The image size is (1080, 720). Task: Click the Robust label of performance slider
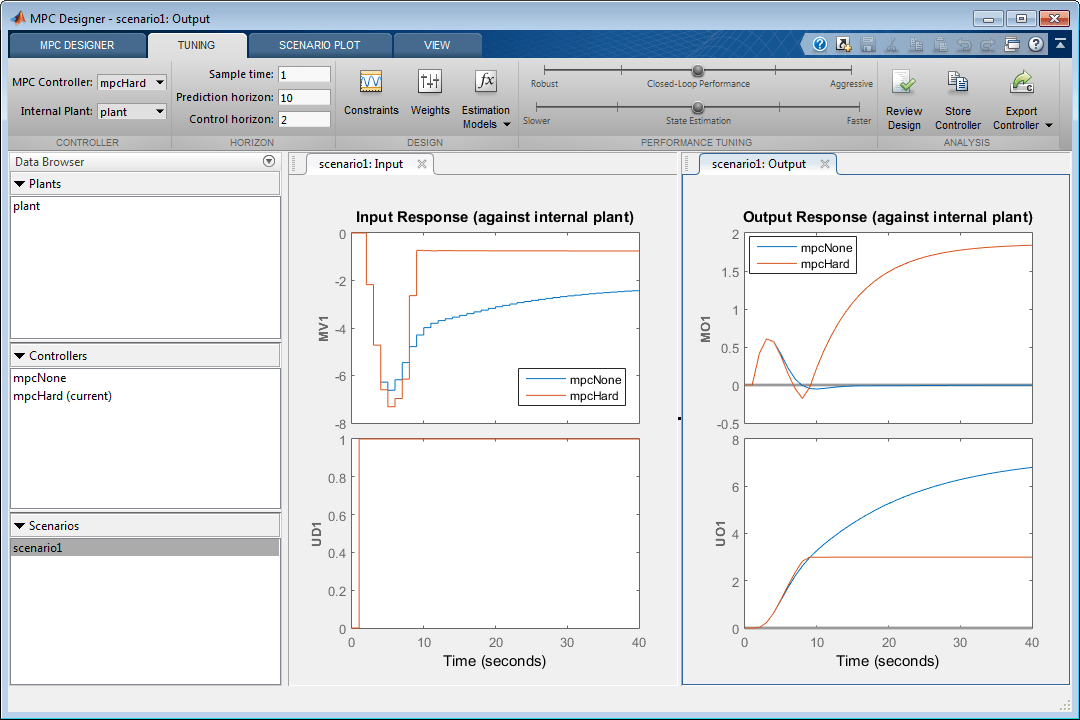(544, 83)
